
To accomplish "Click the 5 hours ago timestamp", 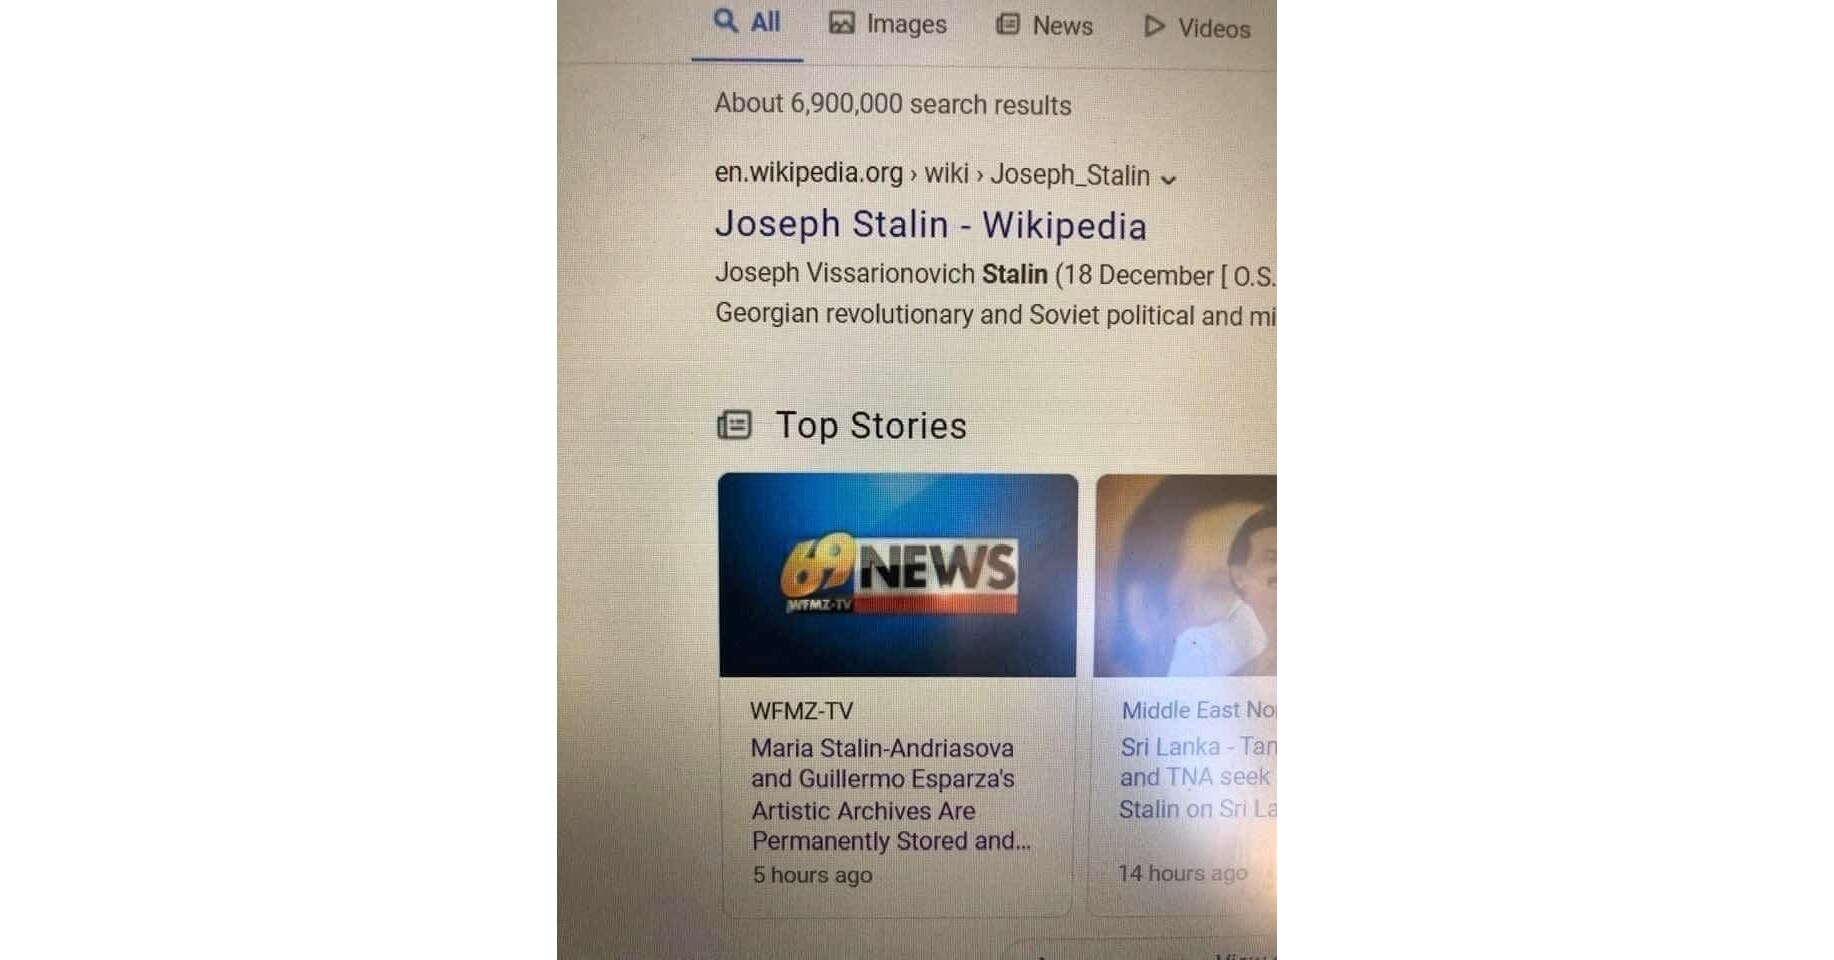I will 812,875.
